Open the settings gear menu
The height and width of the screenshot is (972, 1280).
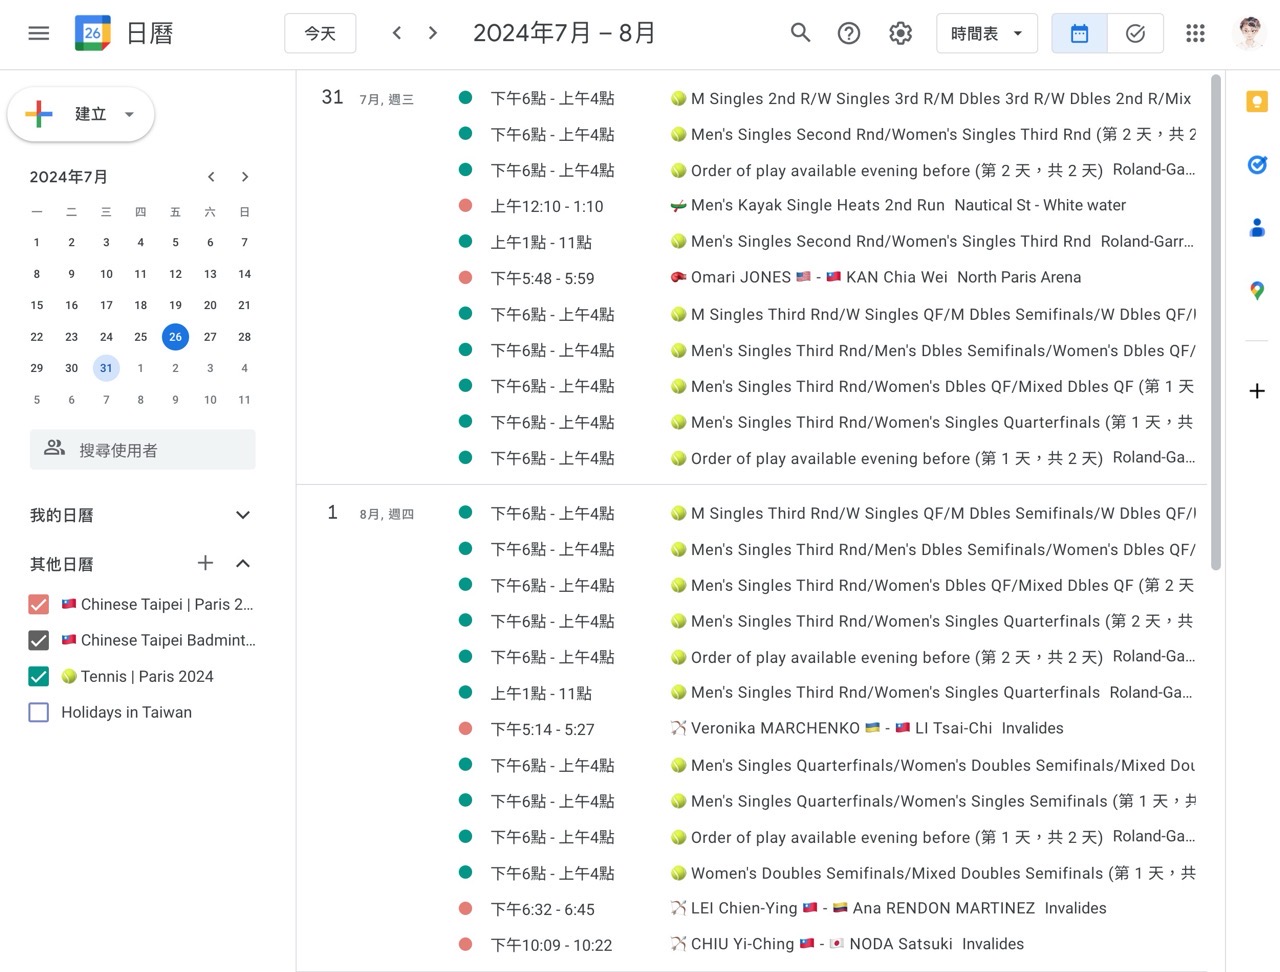point(900,33)
